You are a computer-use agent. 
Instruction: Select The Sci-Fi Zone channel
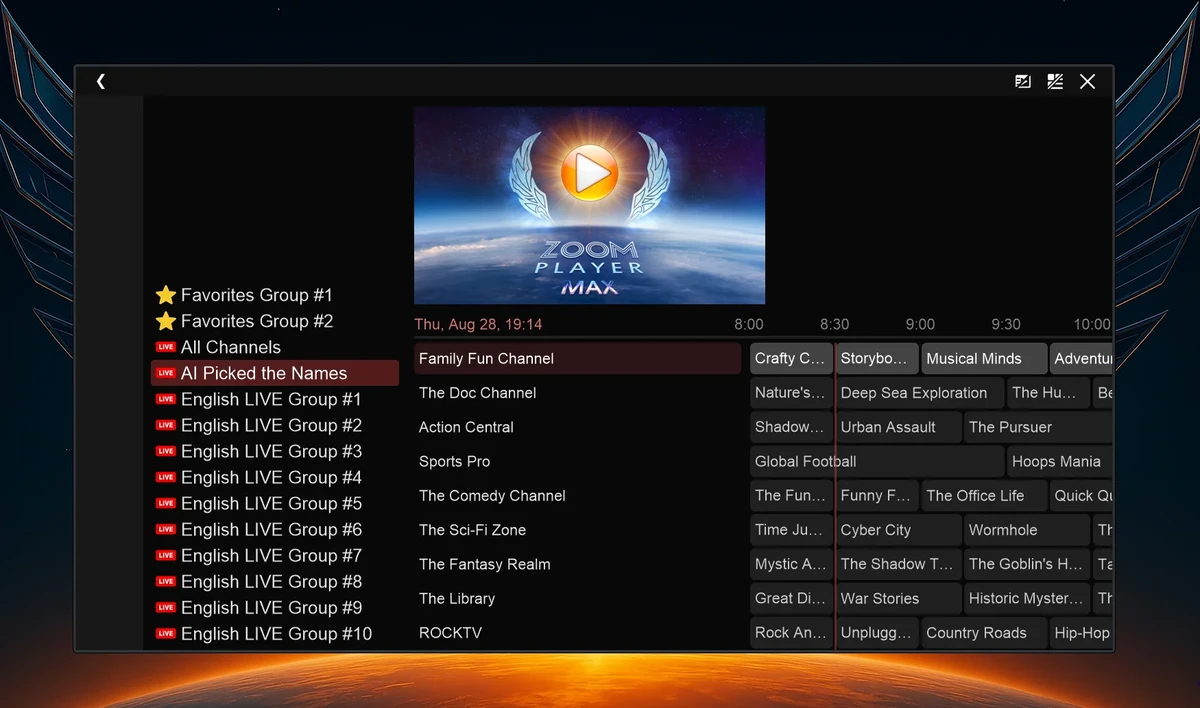[x=577, y=530]
